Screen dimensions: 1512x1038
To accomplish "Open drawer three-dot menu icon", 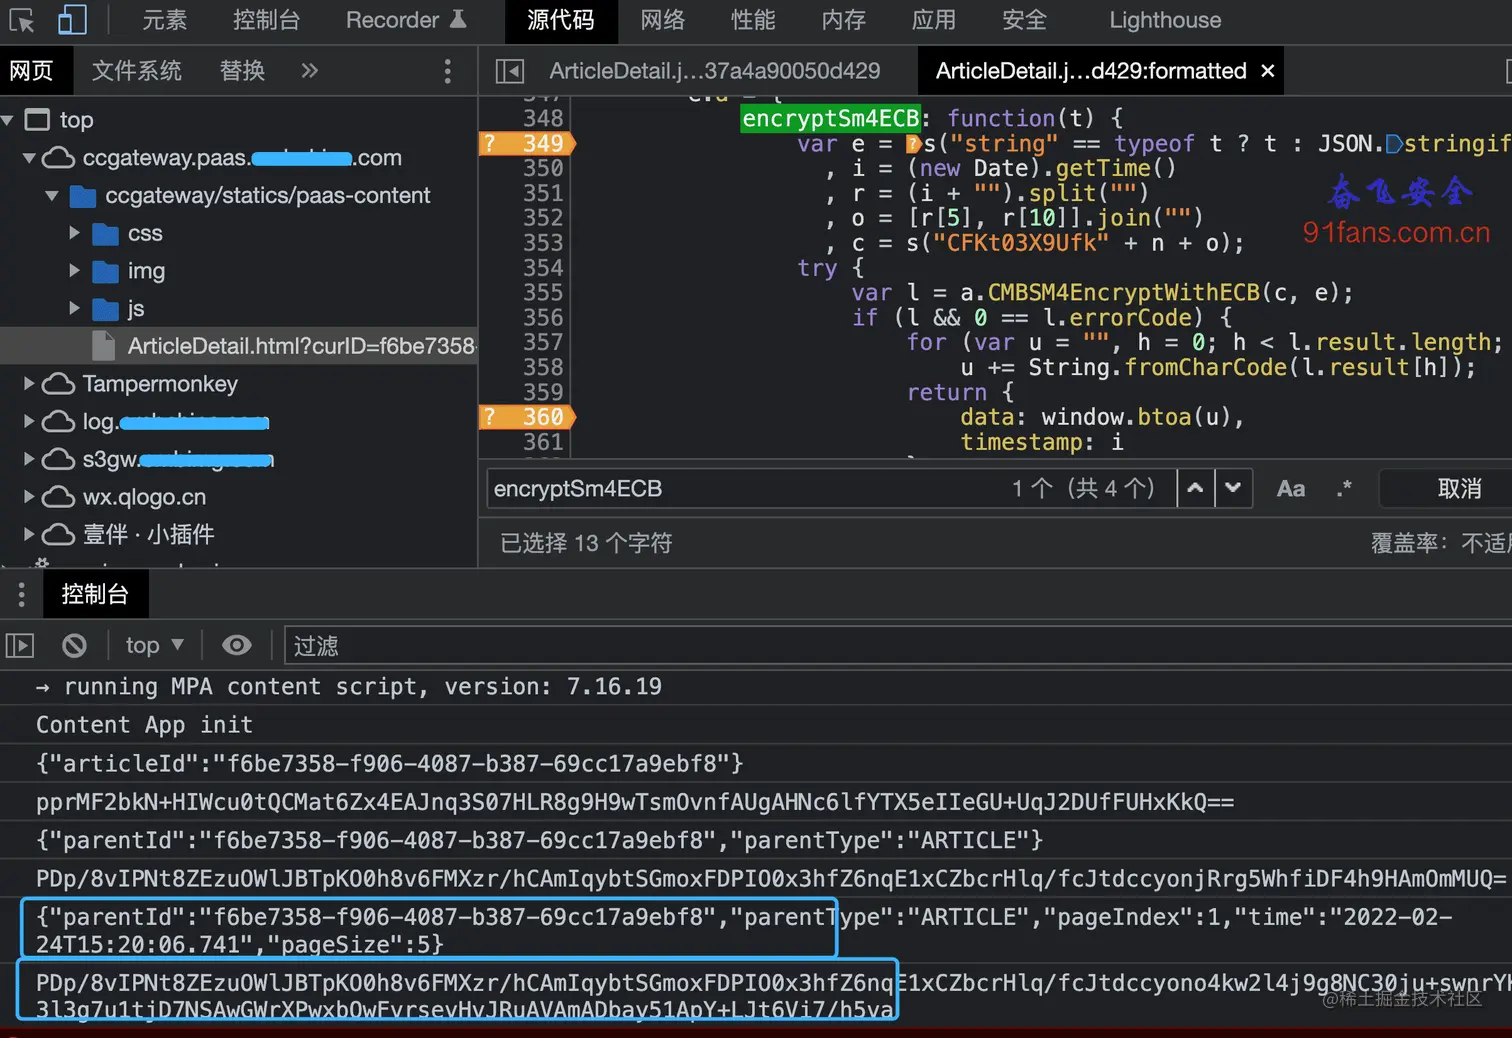I will tap(21, 595).
